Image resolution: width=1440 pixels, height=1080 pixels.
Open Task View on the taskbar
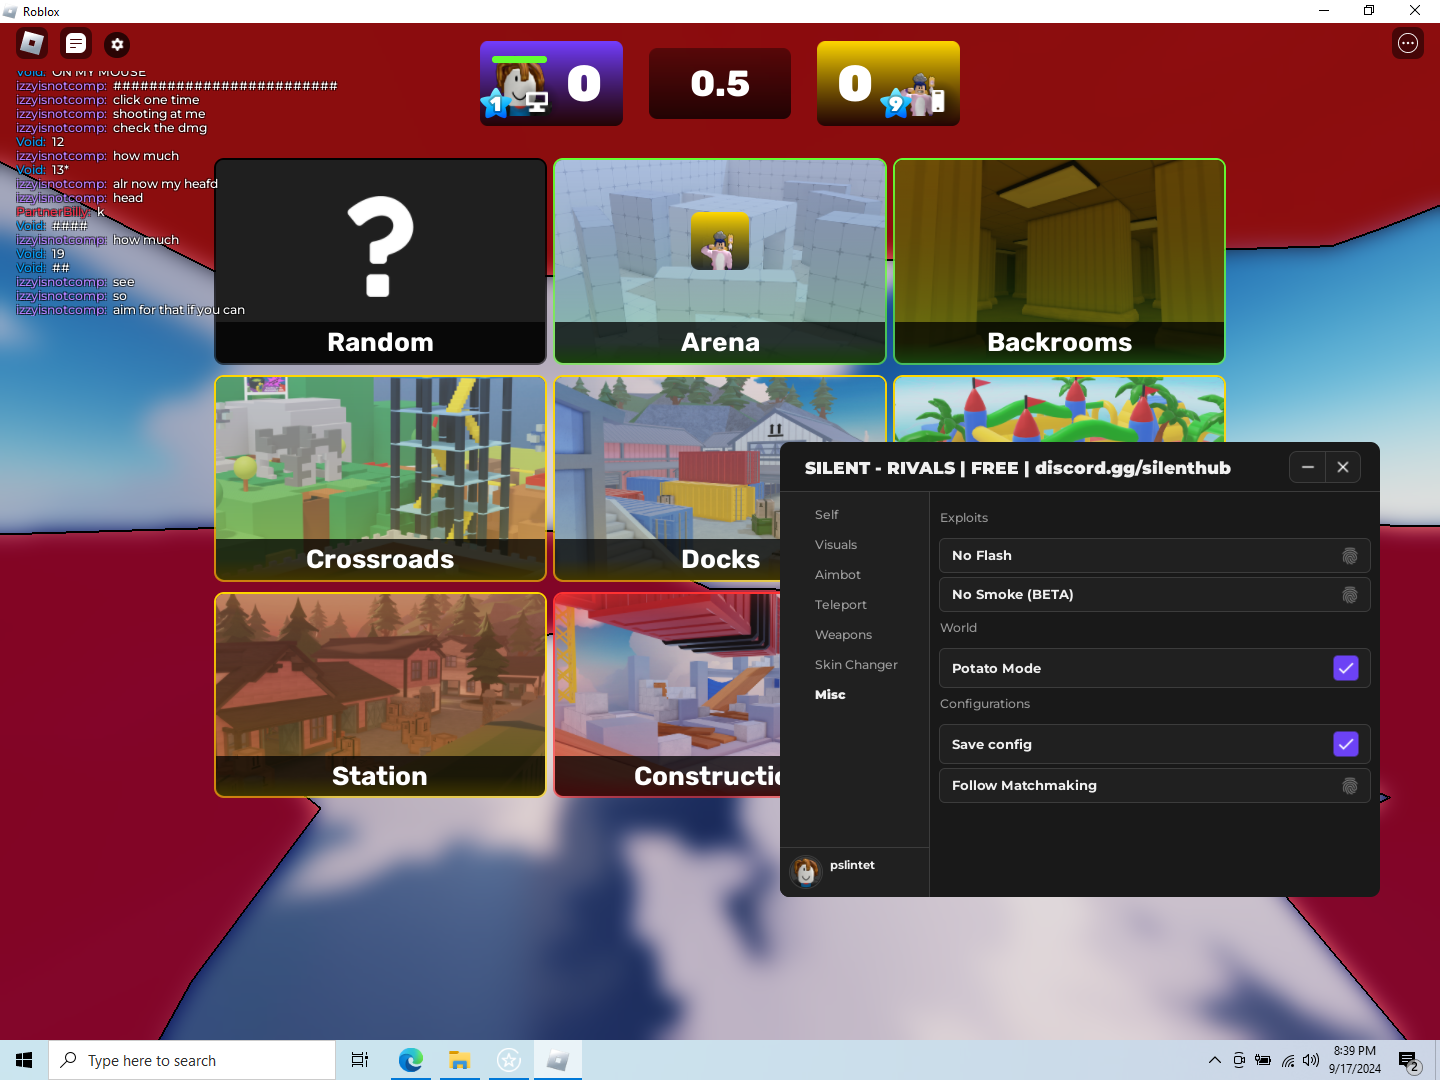(x=360, y=1060)
